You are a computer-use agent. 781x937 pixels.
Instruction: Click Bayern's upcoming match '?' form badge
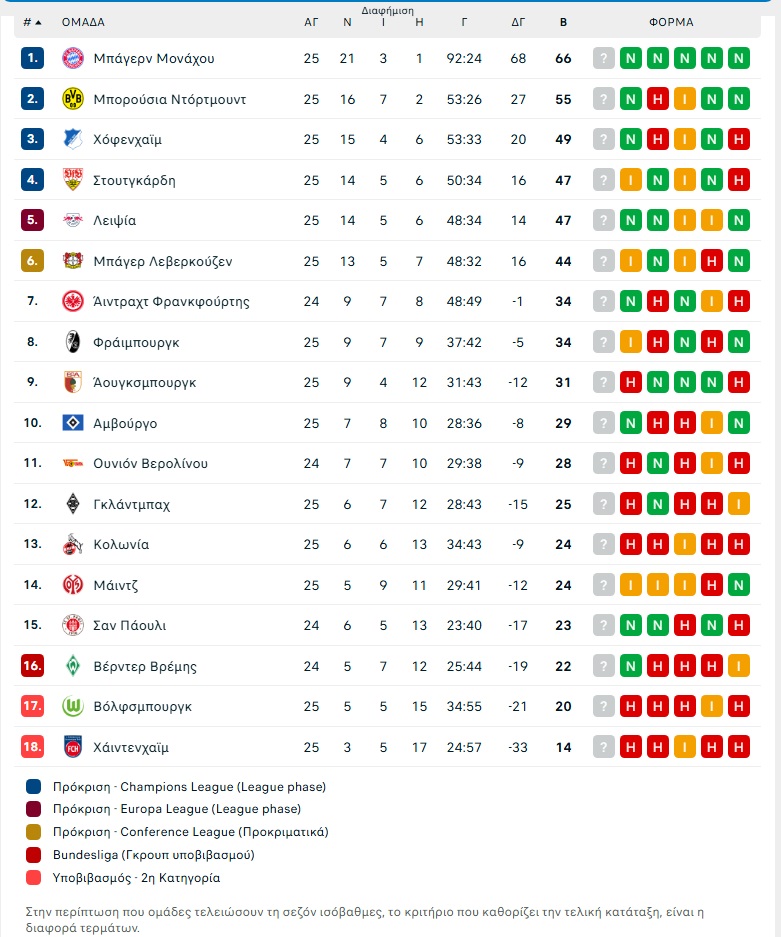604,58
